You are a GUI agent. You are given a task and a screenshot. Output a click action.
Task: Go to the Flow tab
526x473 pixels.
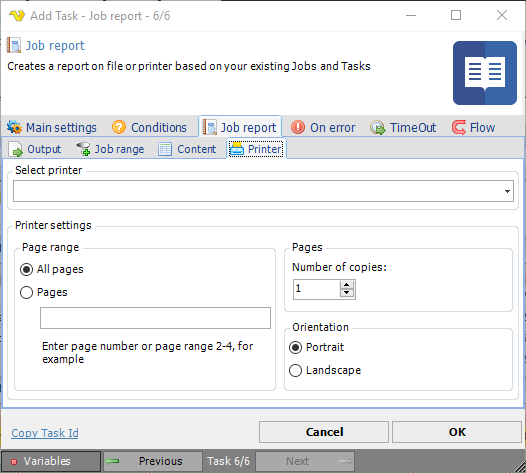pyautogui.click(x=473, y=128)
